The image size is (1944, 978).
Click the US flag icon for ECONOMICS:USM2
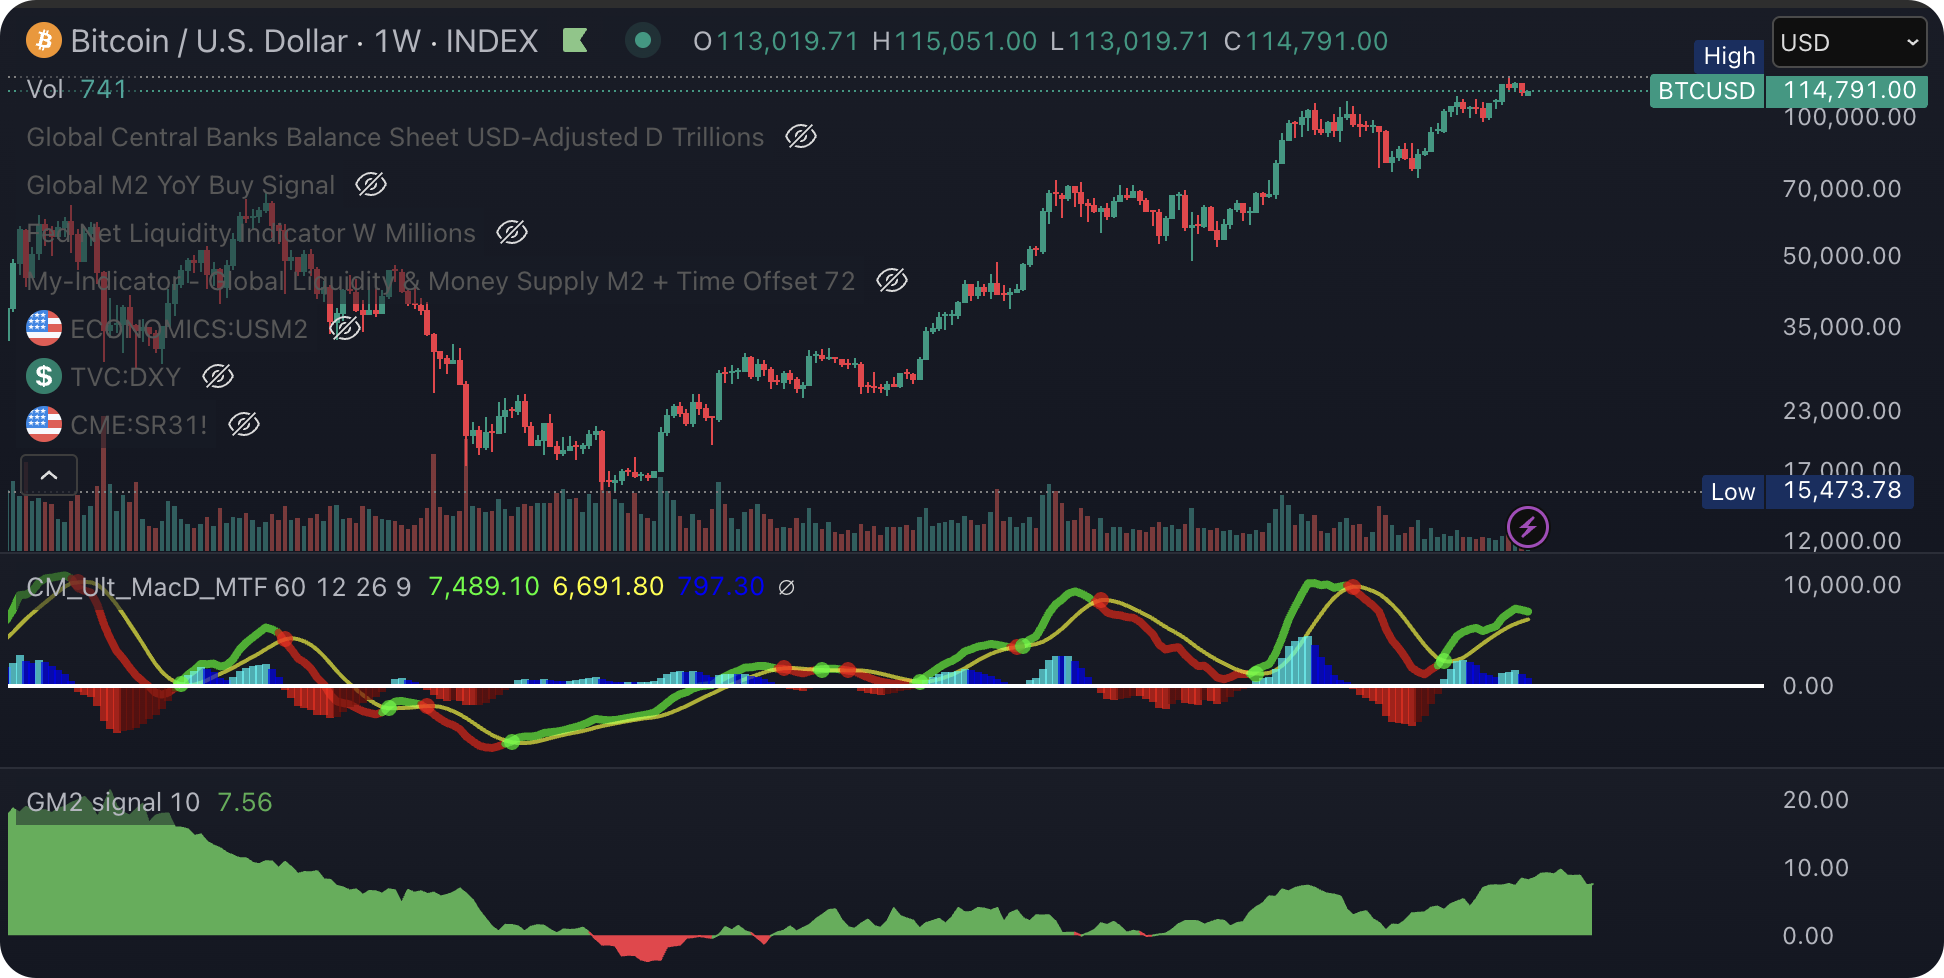[x=44, y=328]
